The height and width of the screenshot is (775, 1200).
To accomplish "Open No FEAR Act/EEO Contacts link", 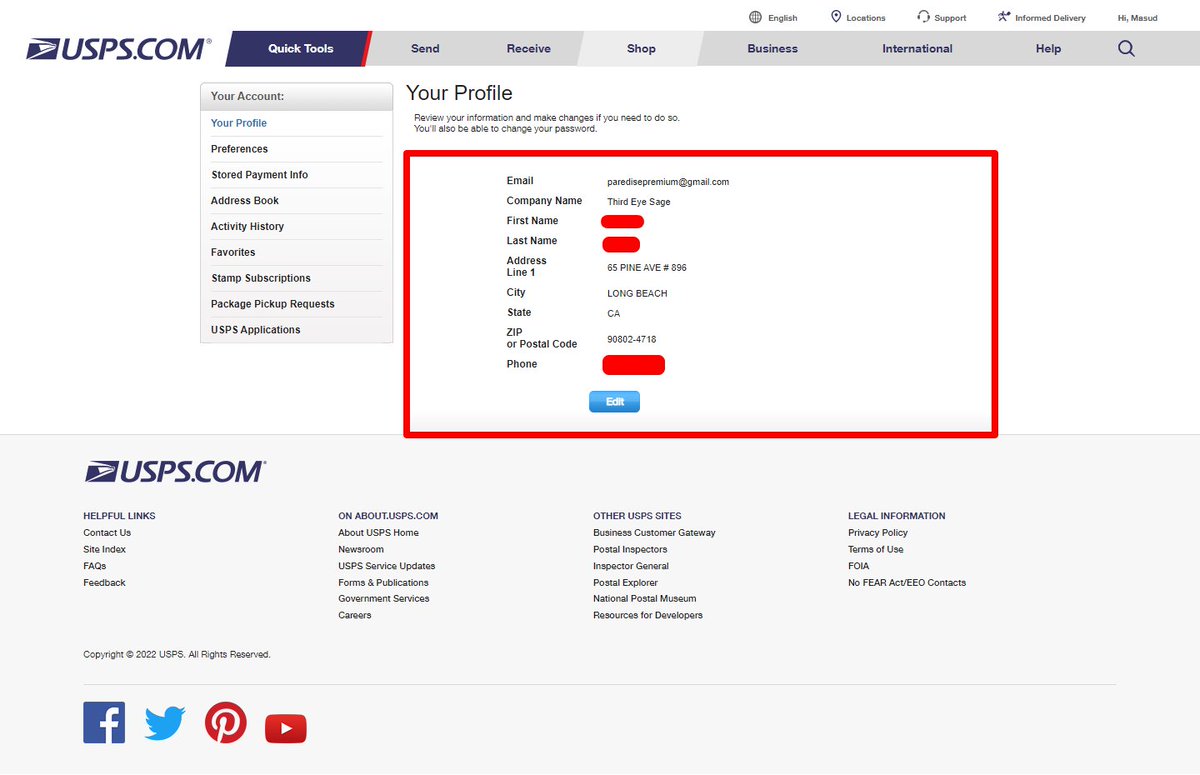I will pyautogui.click(x=907, y=583).
